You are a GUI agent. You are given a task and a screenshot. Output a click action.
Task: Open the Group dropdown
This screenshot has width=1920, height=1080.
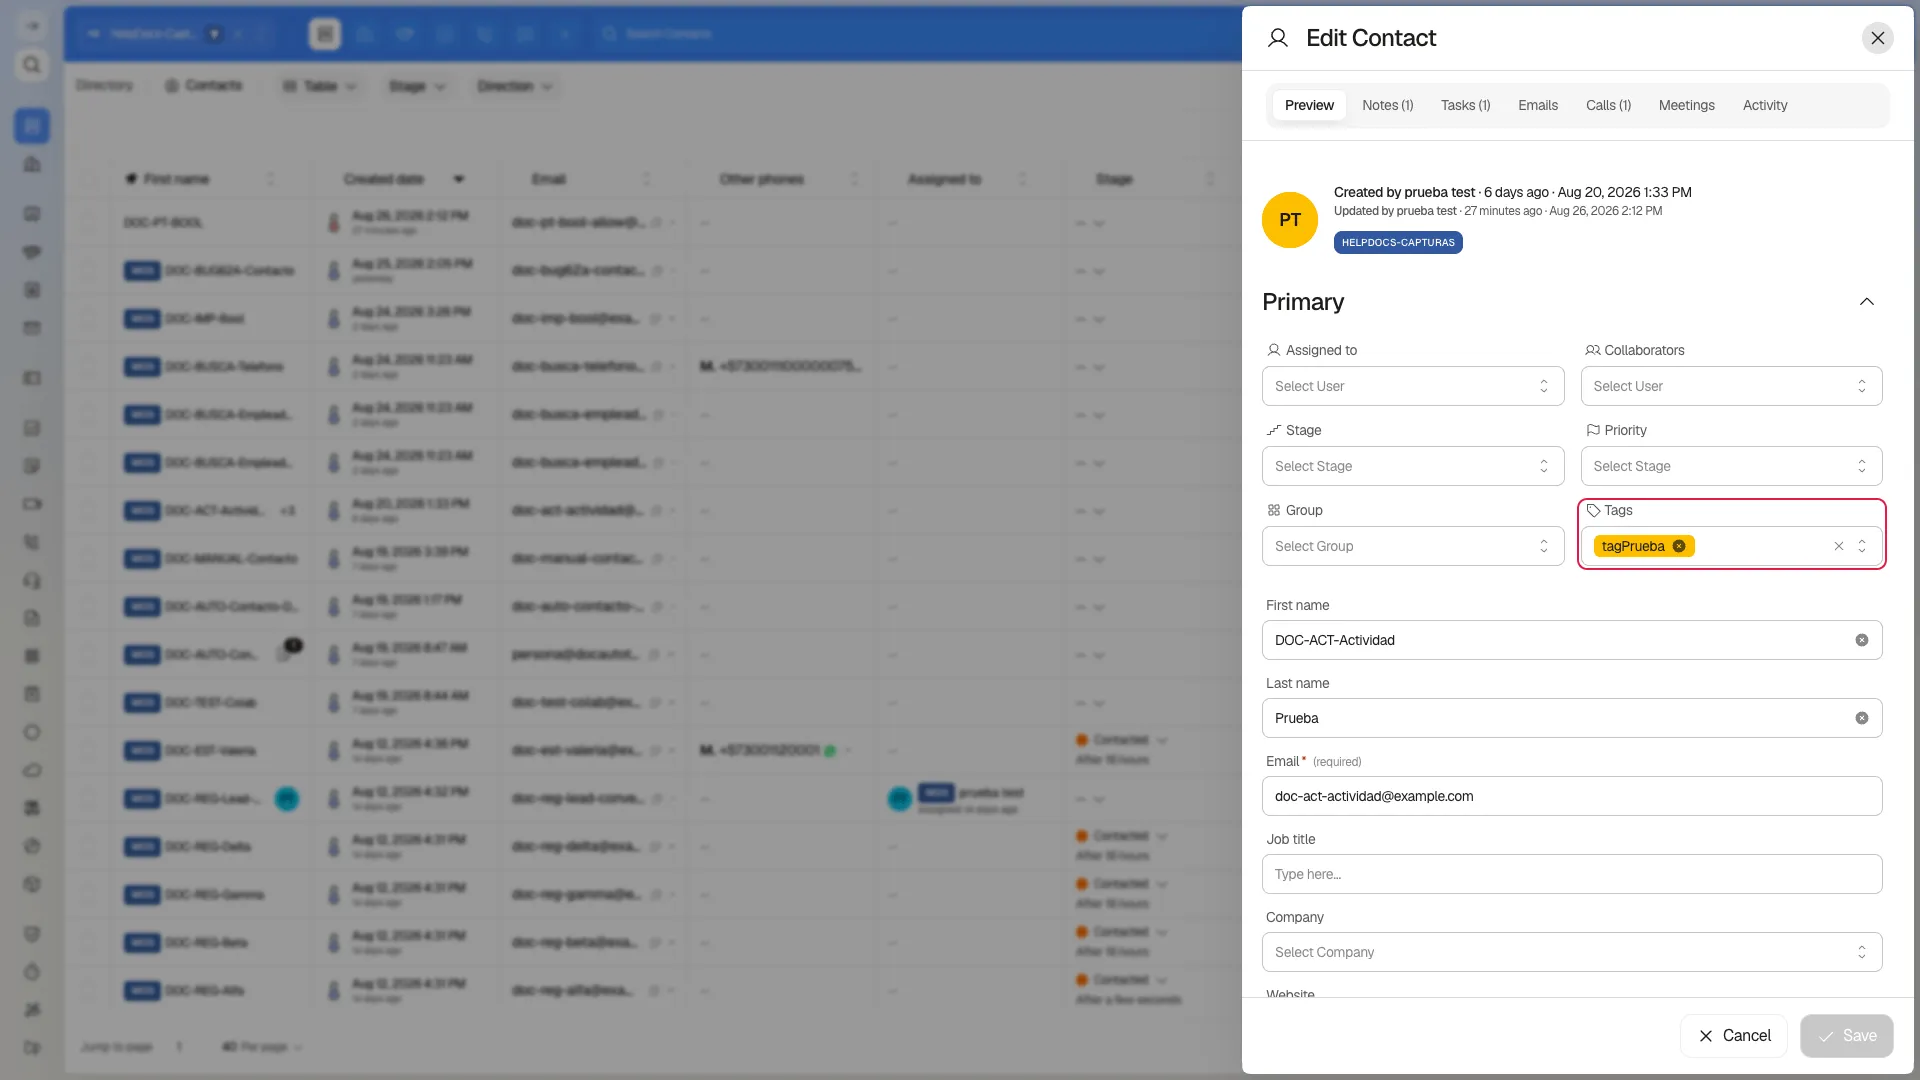click(x=1412, y=546)
